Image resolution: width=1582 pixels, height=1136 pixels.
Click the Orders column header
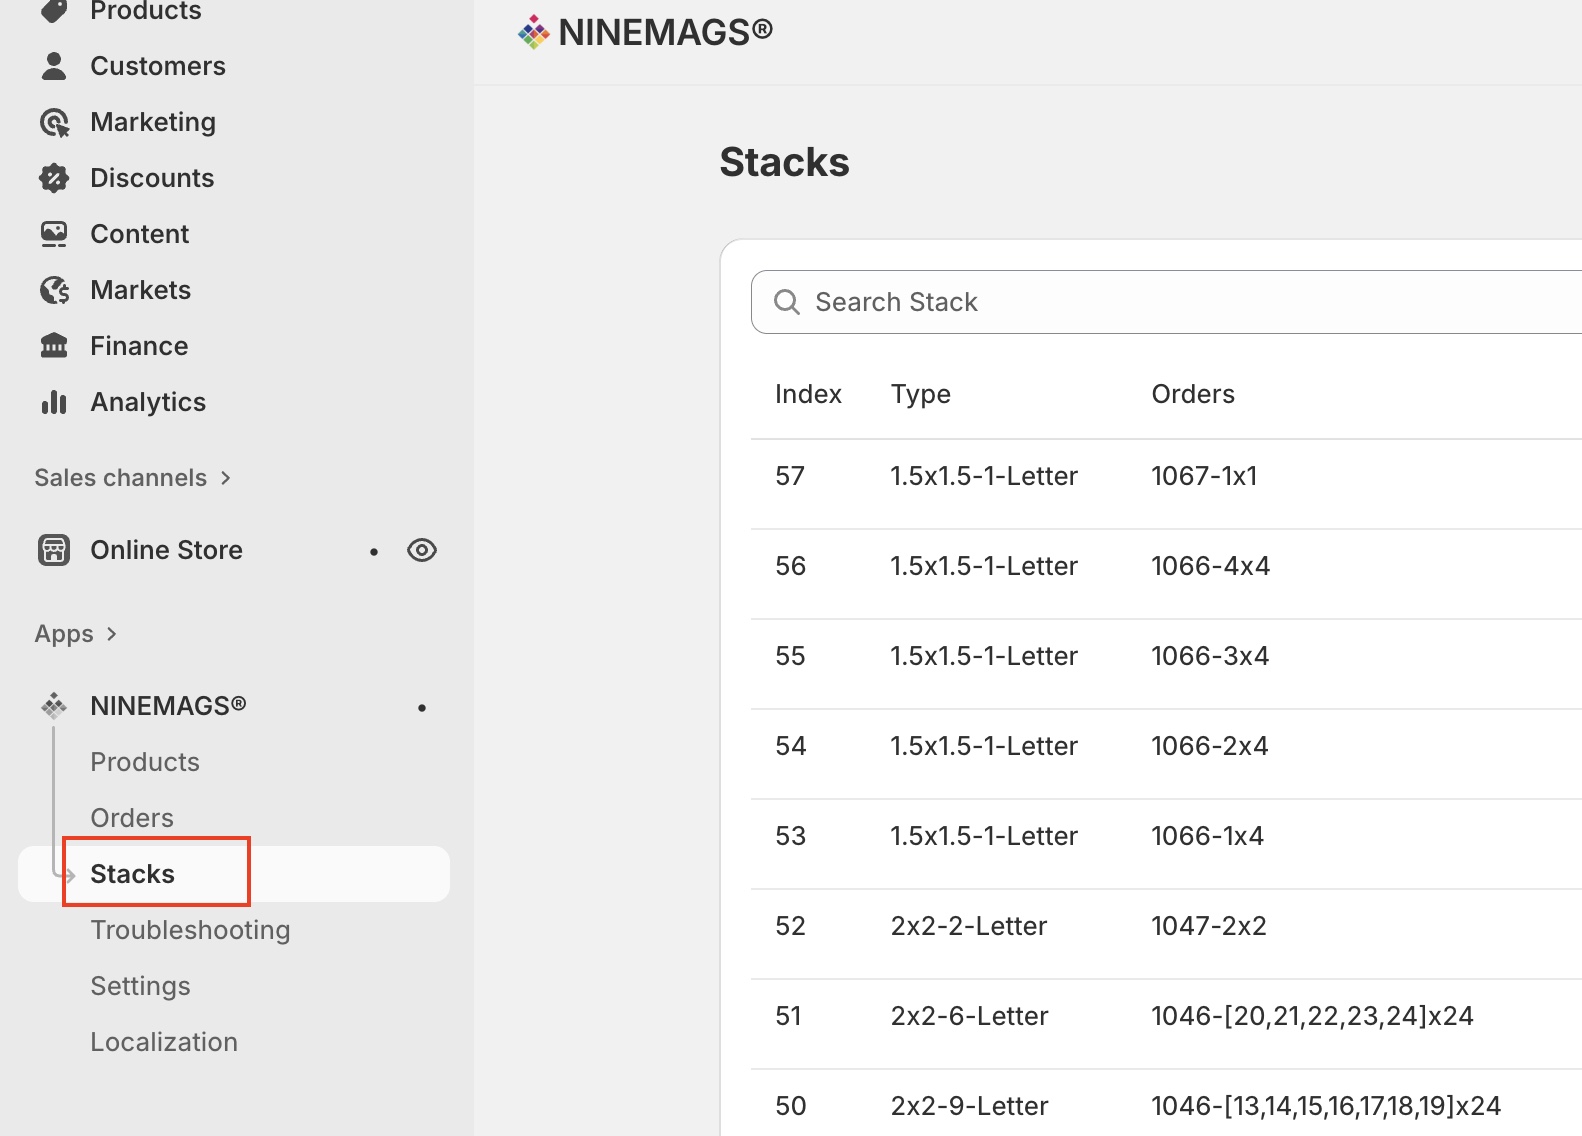1193,394
